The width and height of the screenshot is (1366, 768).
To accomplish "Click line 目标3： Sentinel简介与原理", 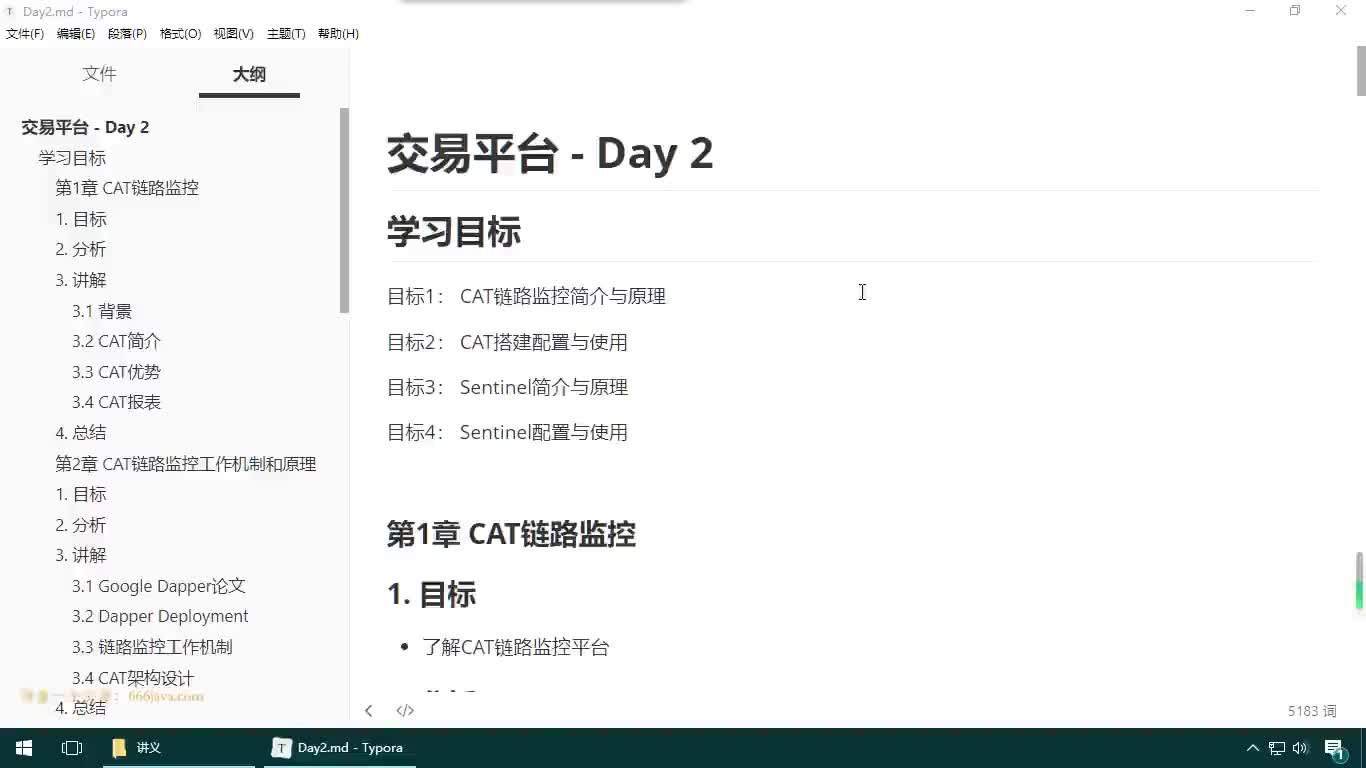I will click(x=507, y=387).
